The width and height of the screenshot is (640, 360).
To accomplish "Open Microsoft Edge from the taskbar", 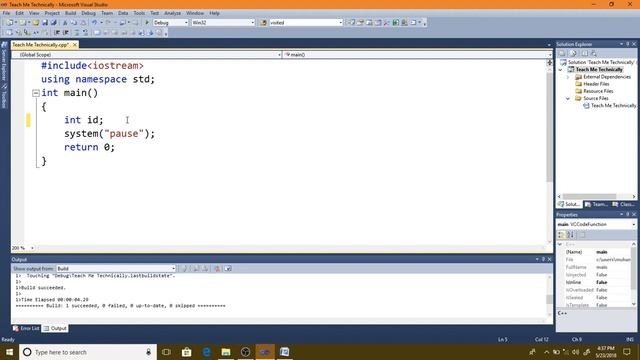I will [207, 352].
